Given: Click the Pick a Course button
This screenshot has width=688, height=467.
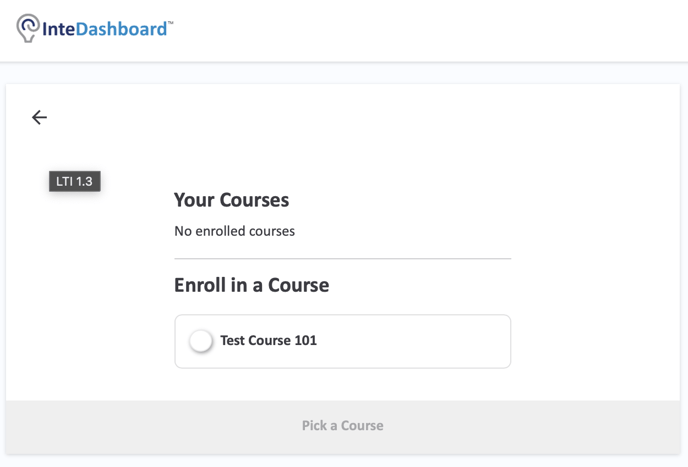Looking at the screenshot, I should coord(343,425).
